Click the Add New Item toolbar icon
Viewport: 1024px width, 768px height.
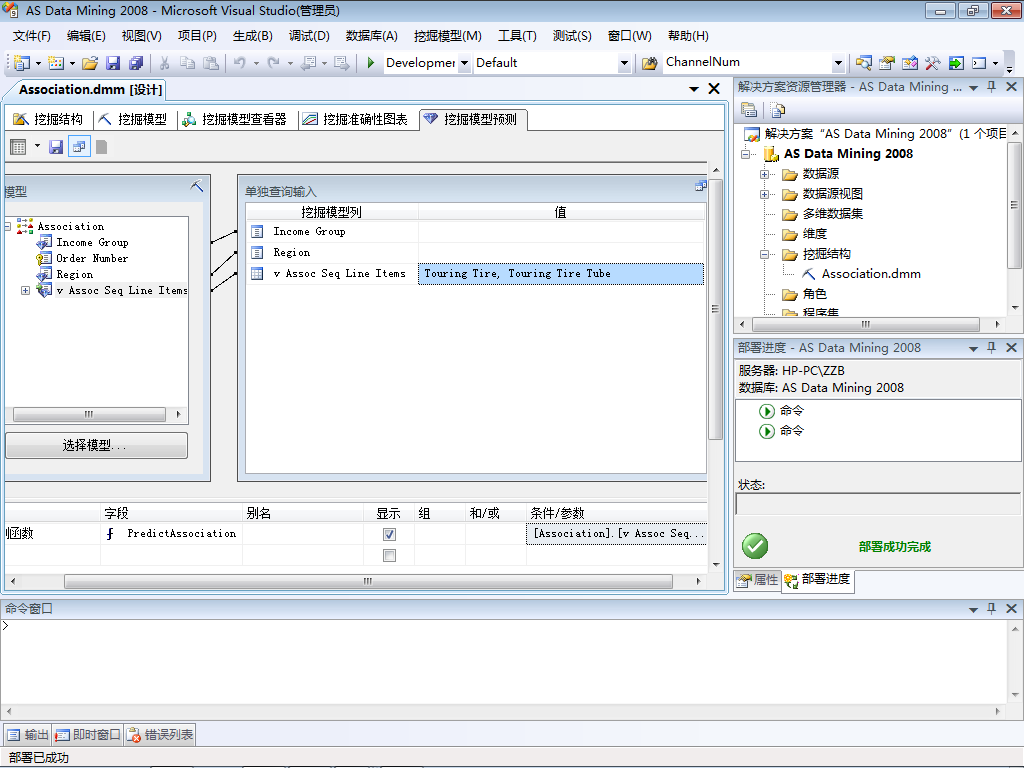(x=56, y=63)
